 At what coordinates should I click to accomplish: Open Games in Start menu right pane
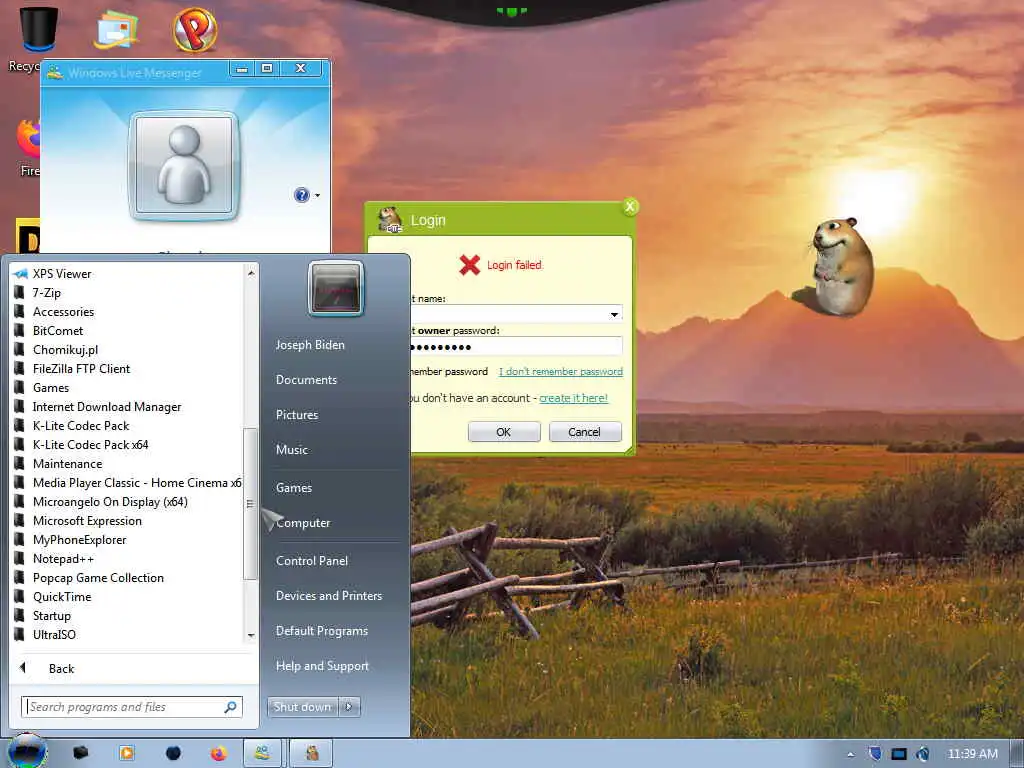(x=294, y=487)
